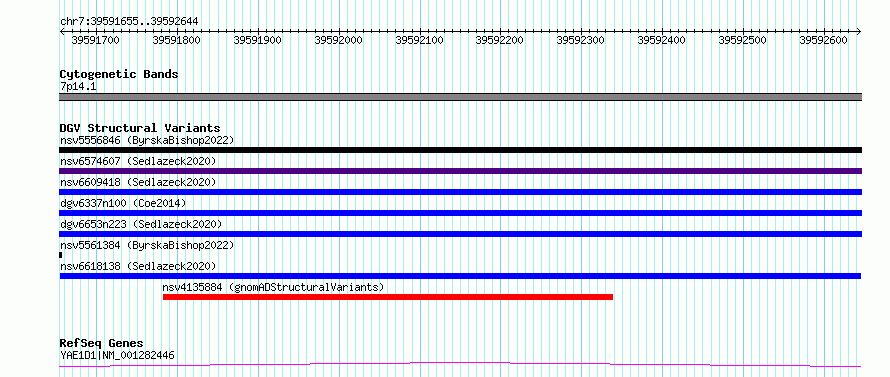Click ruler position label 39592300

(x=581, y=40)
